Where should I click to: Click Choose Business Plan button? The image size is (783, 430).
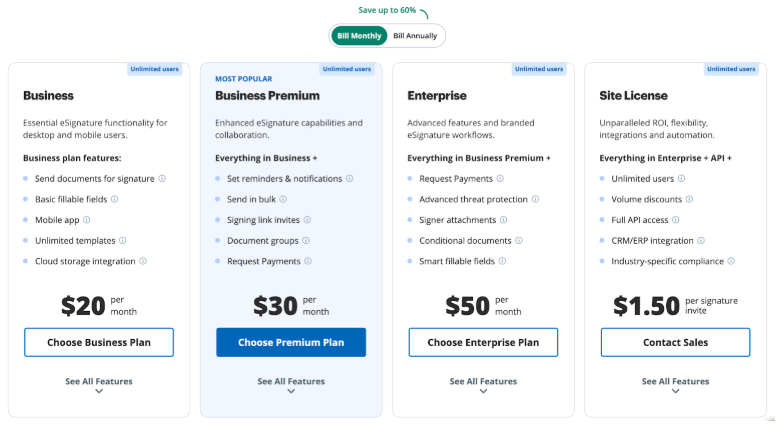click(98, 342)
